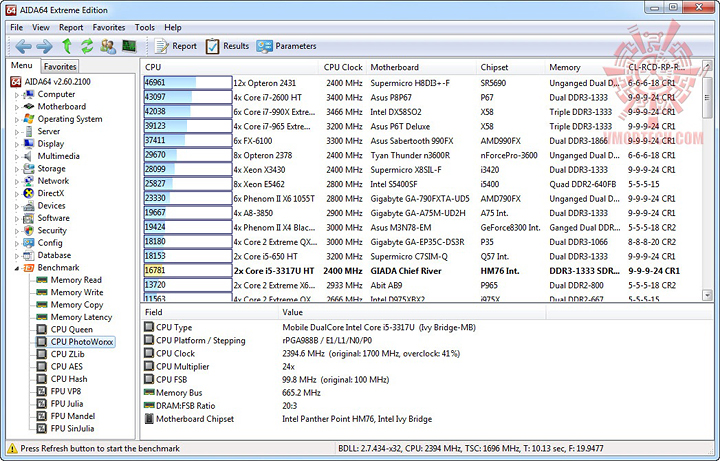The width and height of the screenshot is (720, 461).
Task: Click the 46961 score bar
Action: (x=187, y=83)
